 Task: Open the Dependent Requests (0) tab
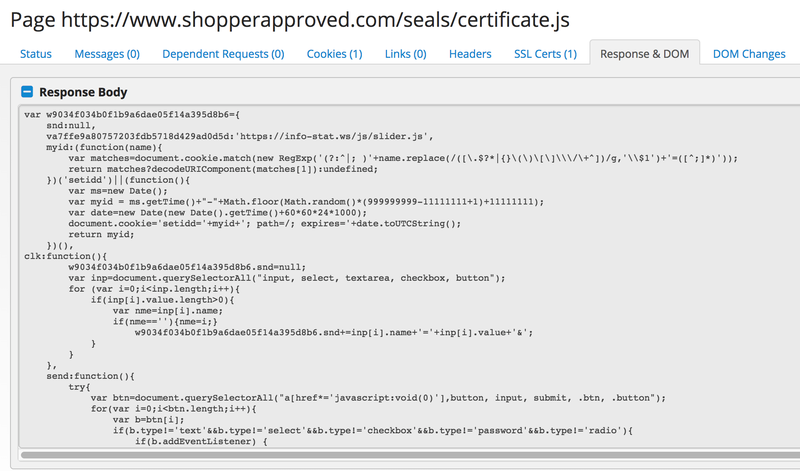(x=223, y=54)
